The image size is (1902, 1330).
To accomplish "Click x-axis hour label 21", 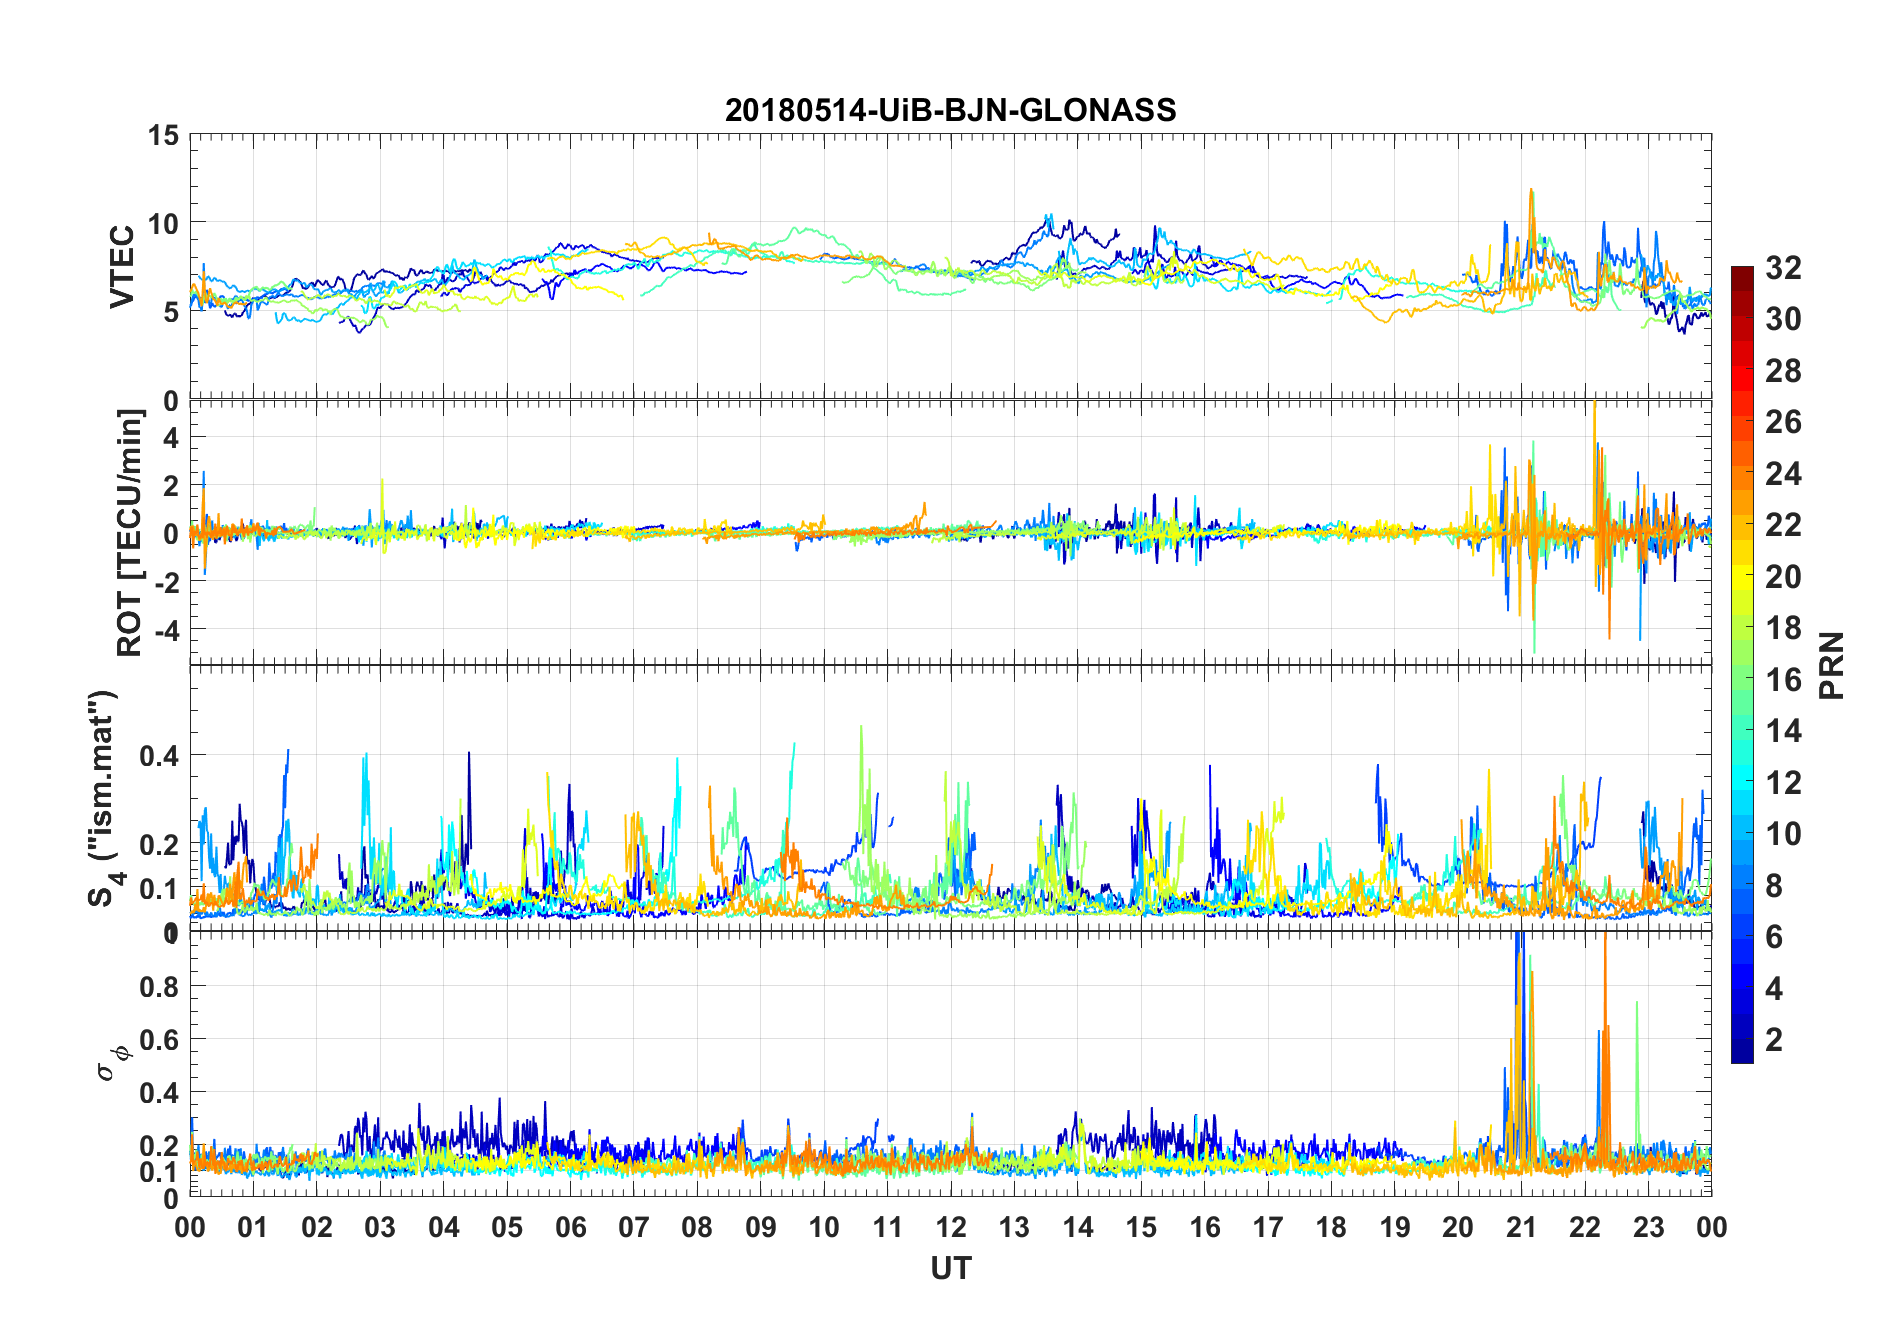I will tap(1521, 1227).
